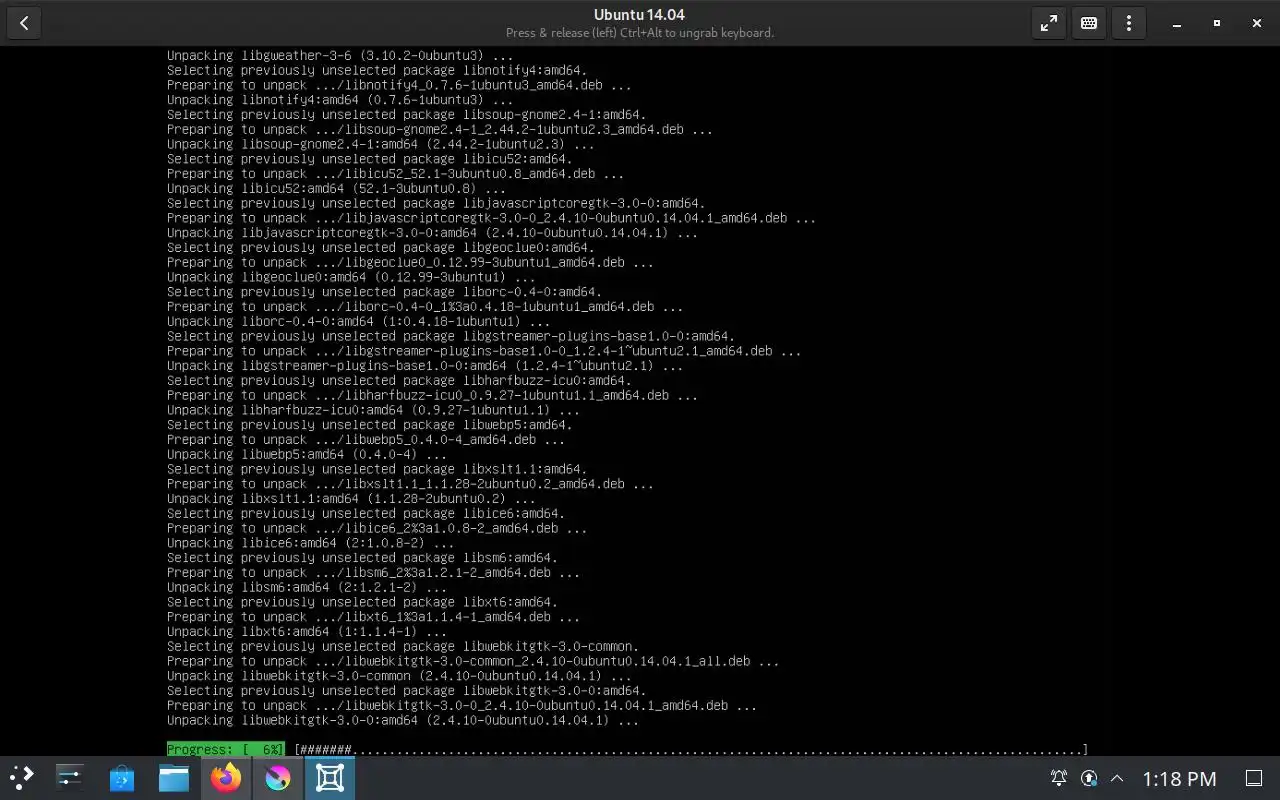Open the keyboard shortcuts sender icon
The width and height of the screenshot is (1280, 800).
pyautogui.click(x=1089, y=23)
